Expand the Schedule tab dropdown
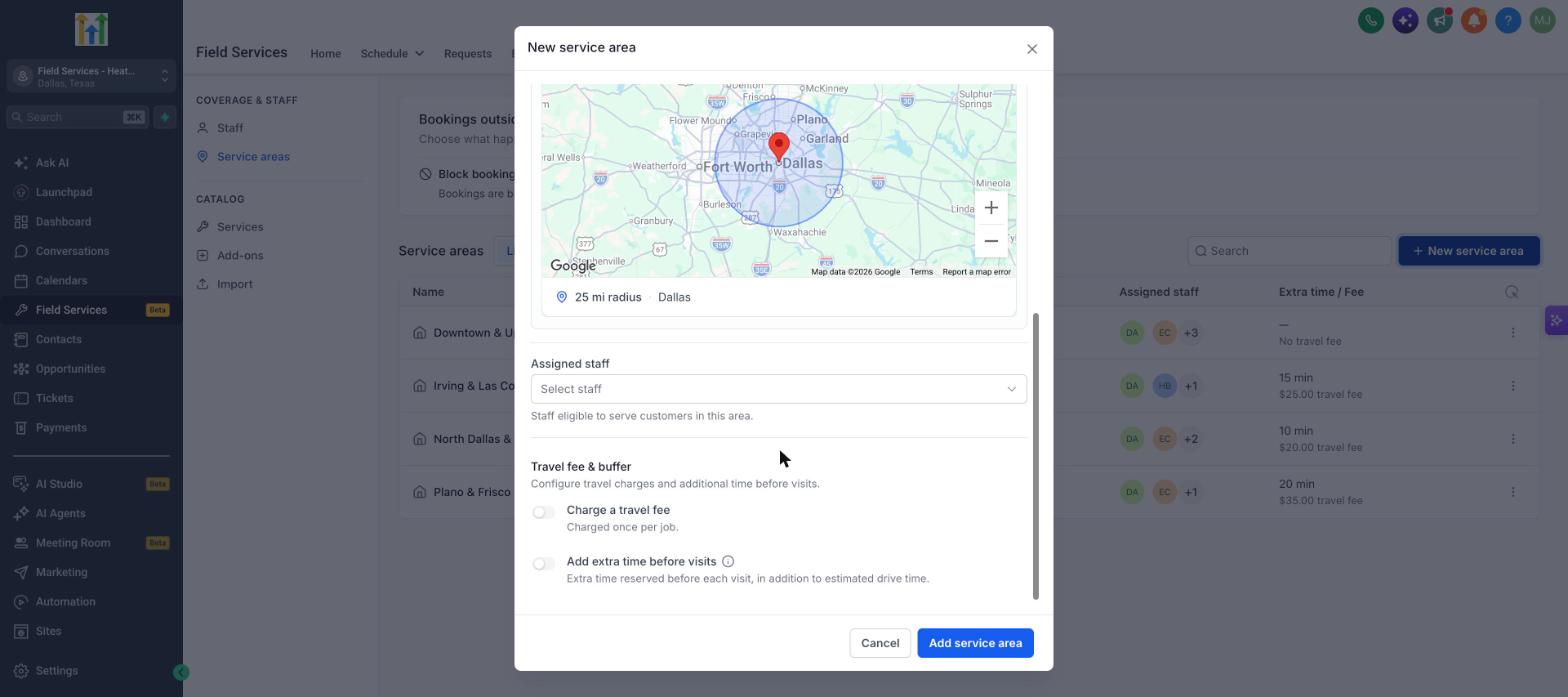This screenshot has height=697, width=1568. [392, 54]
